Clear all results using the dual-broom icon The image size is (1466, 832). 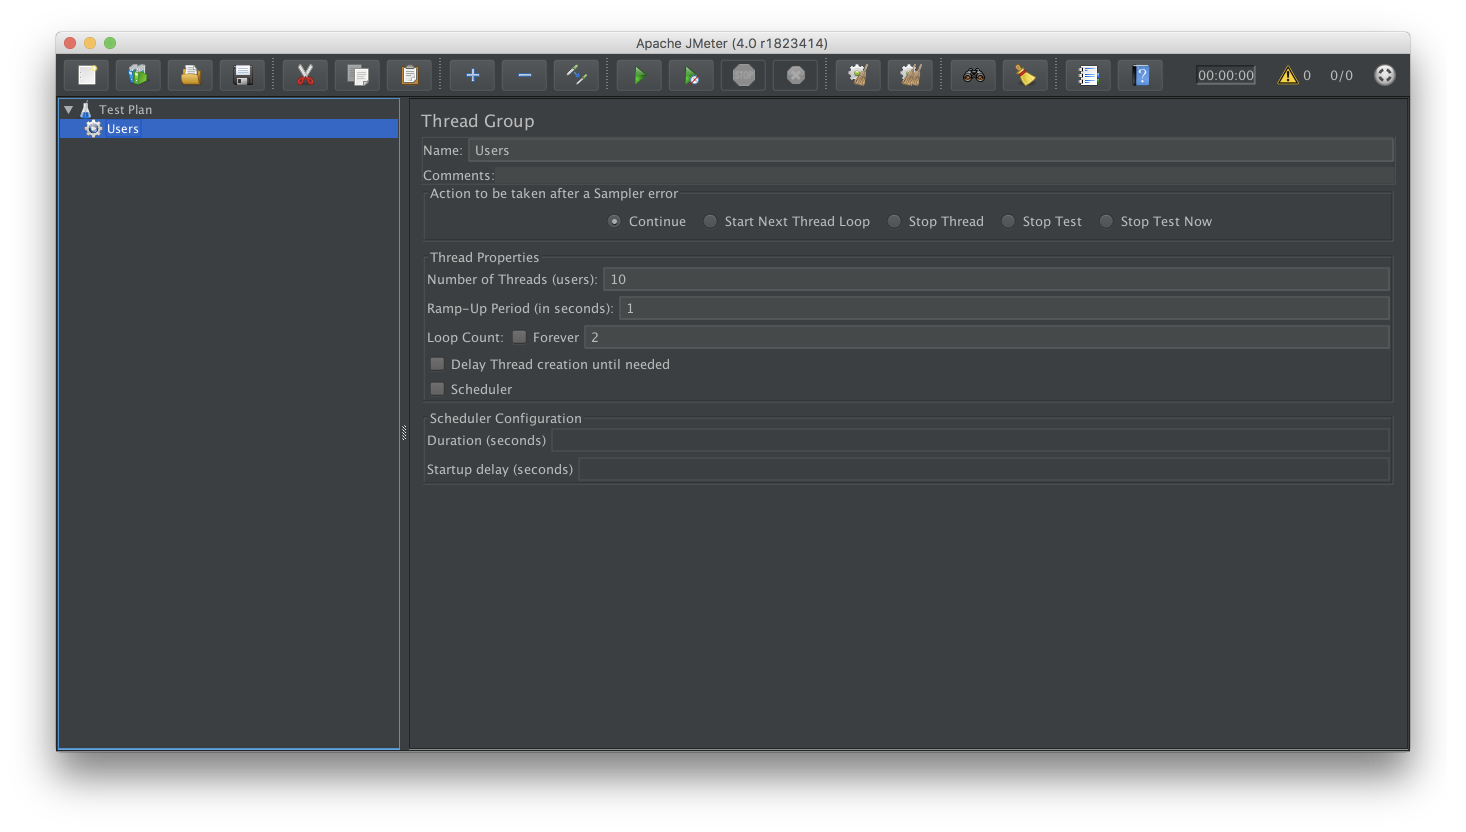[910, 74]
